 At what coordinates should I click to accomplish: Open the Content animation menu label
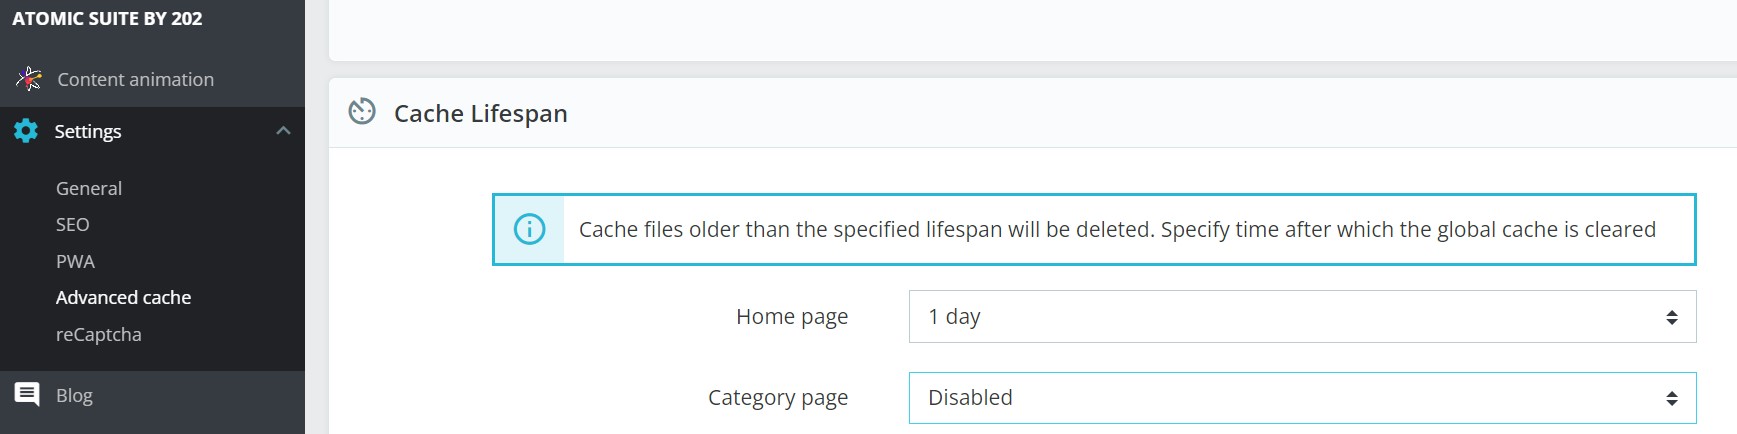click(x=135, y=79)
